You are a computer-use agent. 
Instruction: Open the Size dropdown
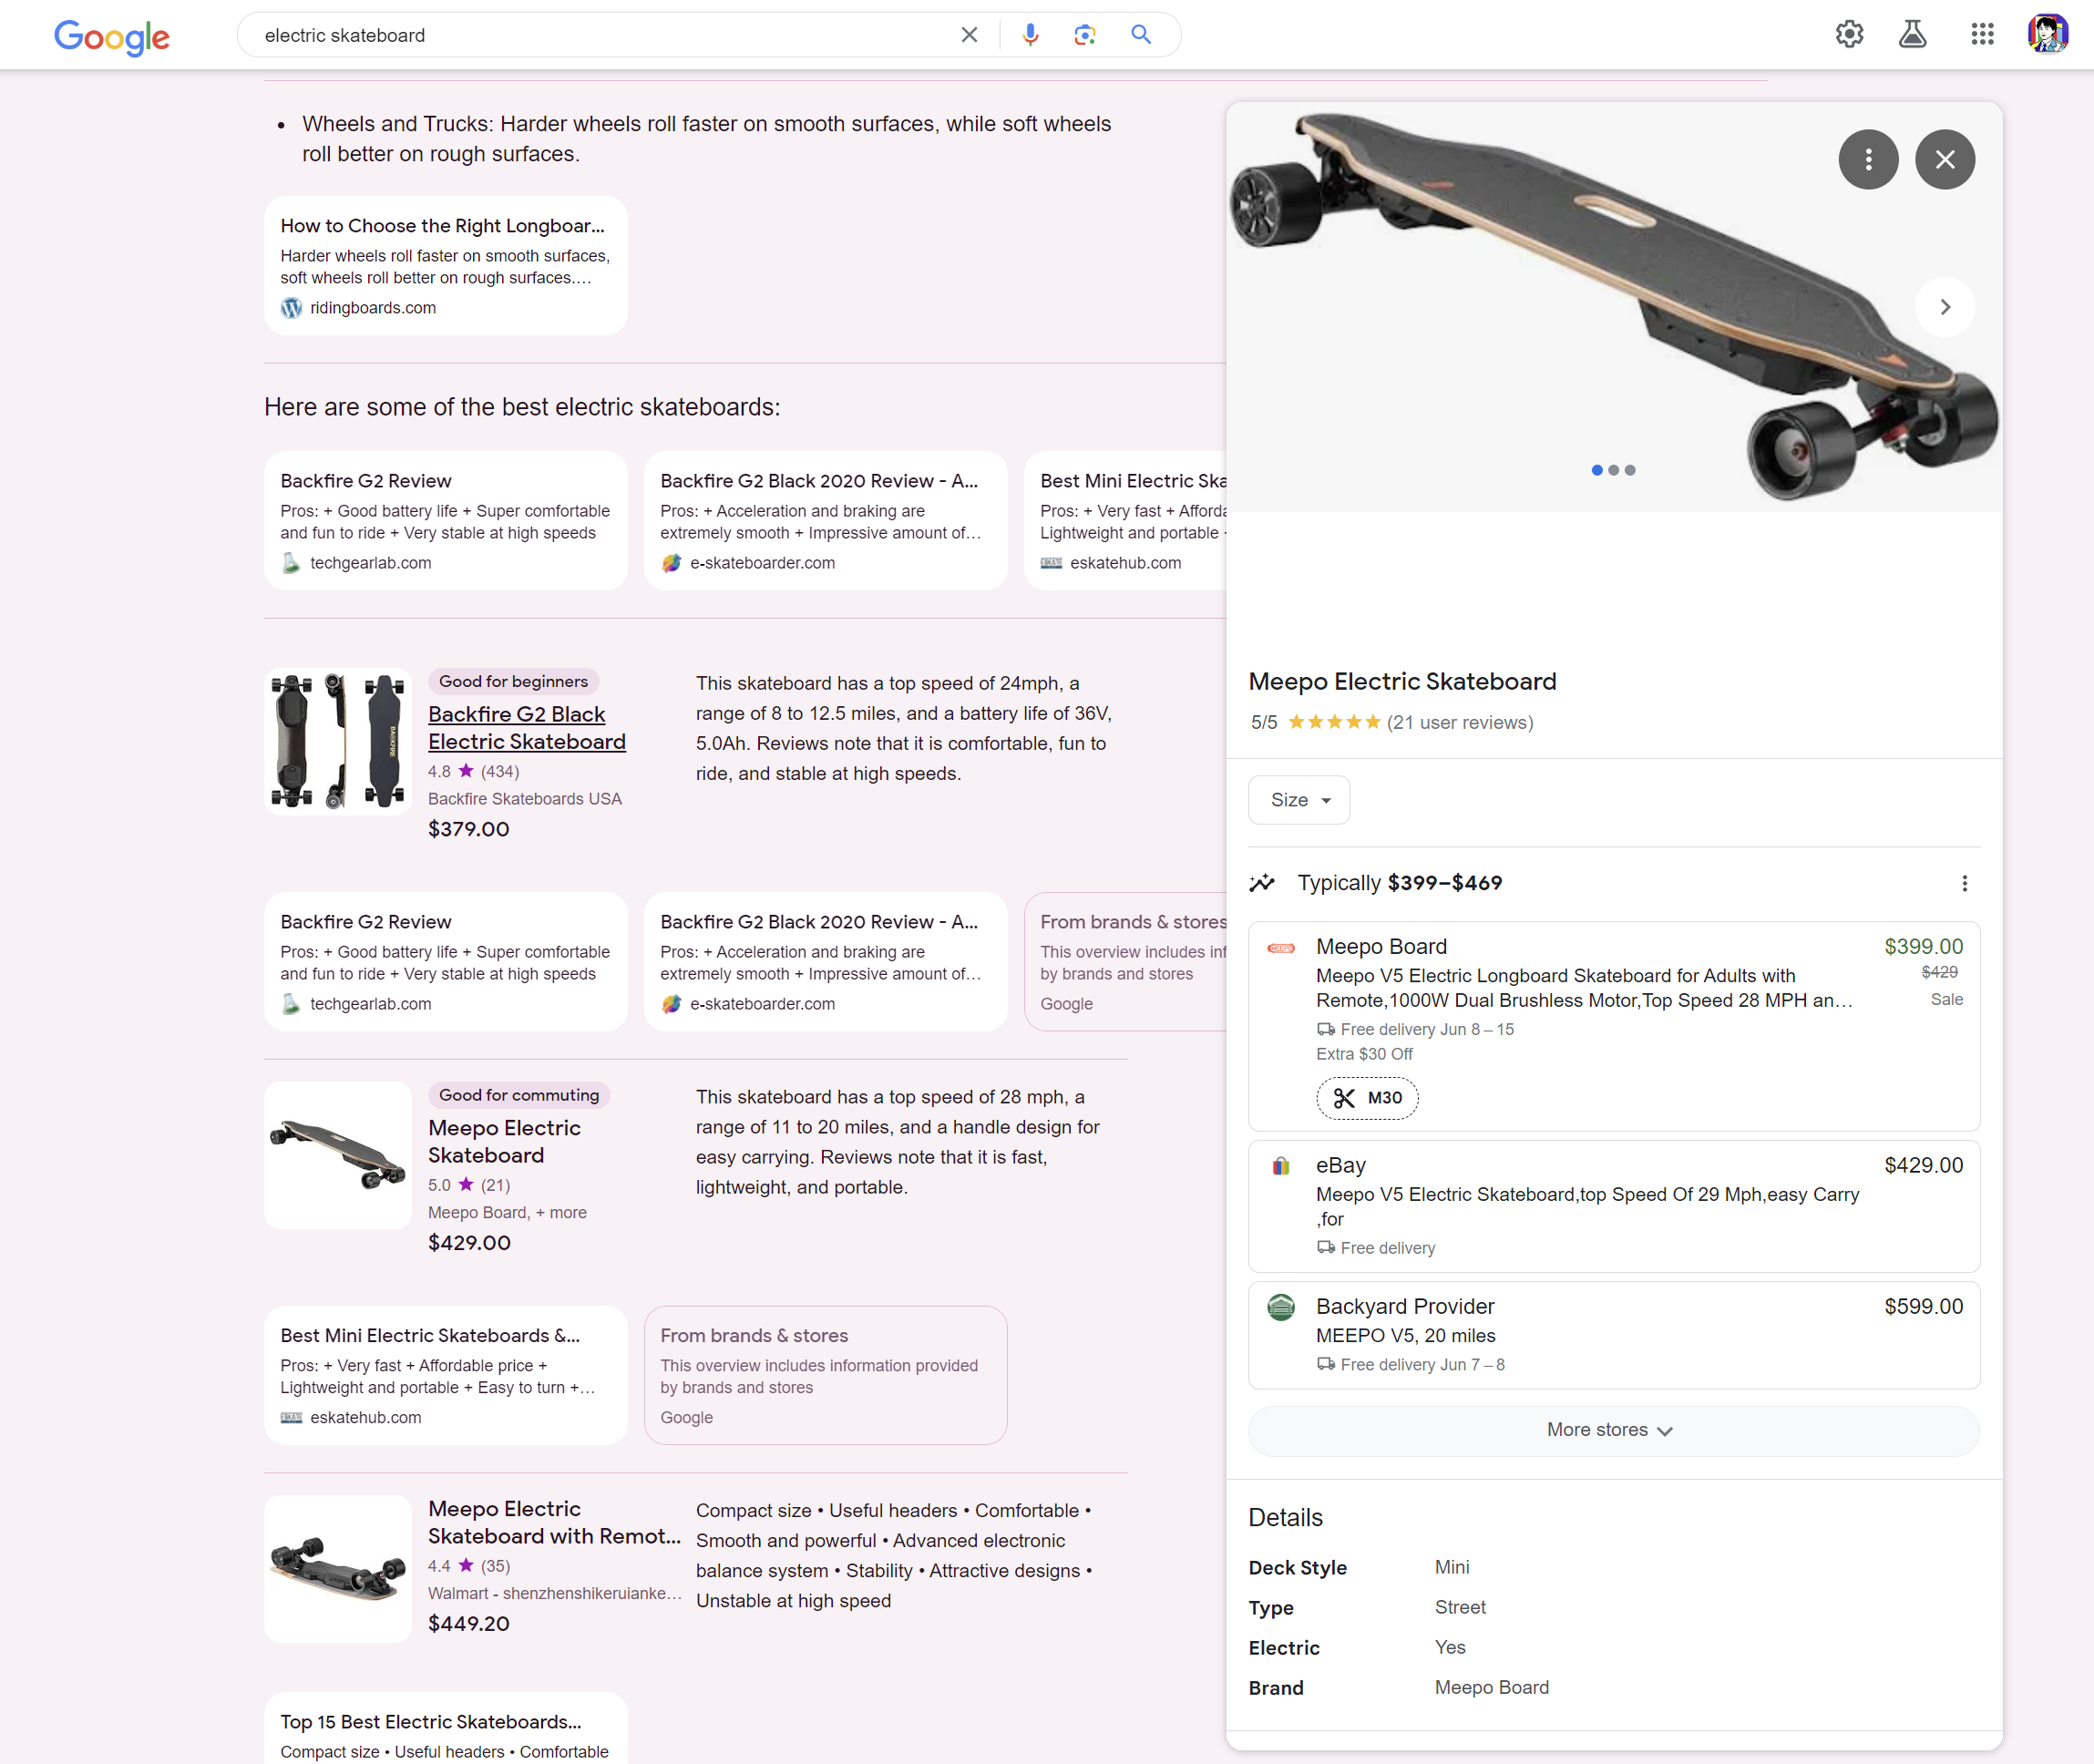[1298, 800]
